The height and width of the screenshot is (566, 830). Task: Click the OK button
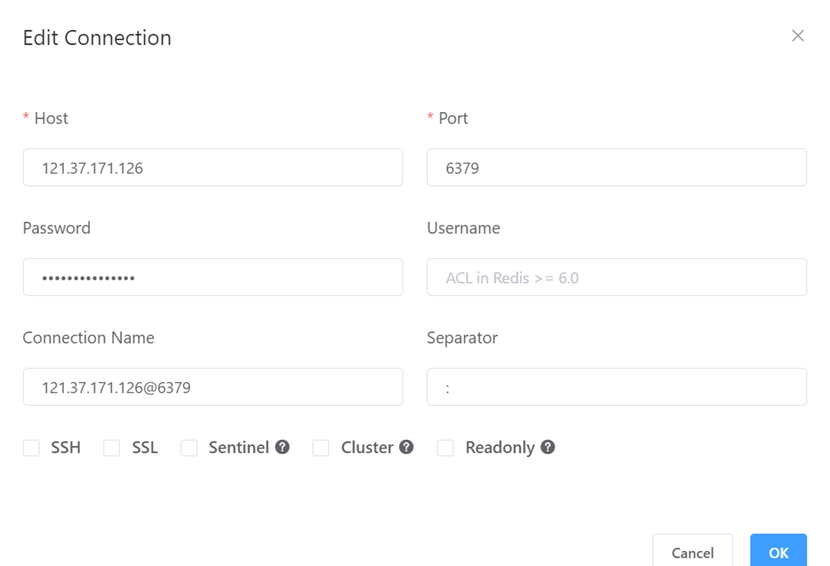[778, 551]
